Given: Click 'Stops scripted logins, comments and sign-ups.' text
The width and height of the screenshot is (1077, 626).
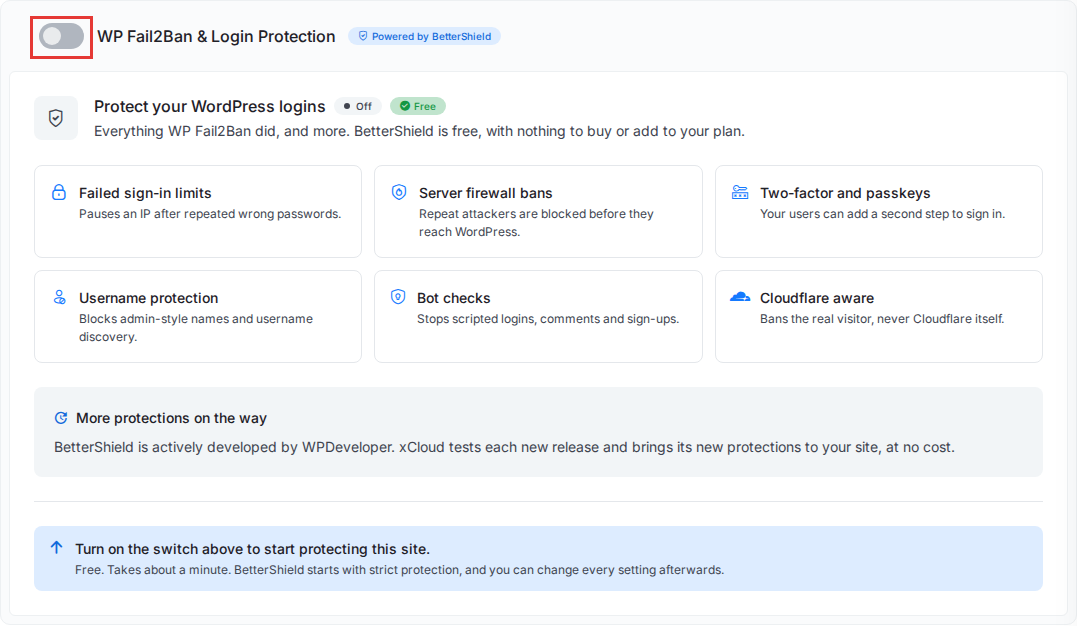Looking at the screenshot, I should [x=547, y=319].
